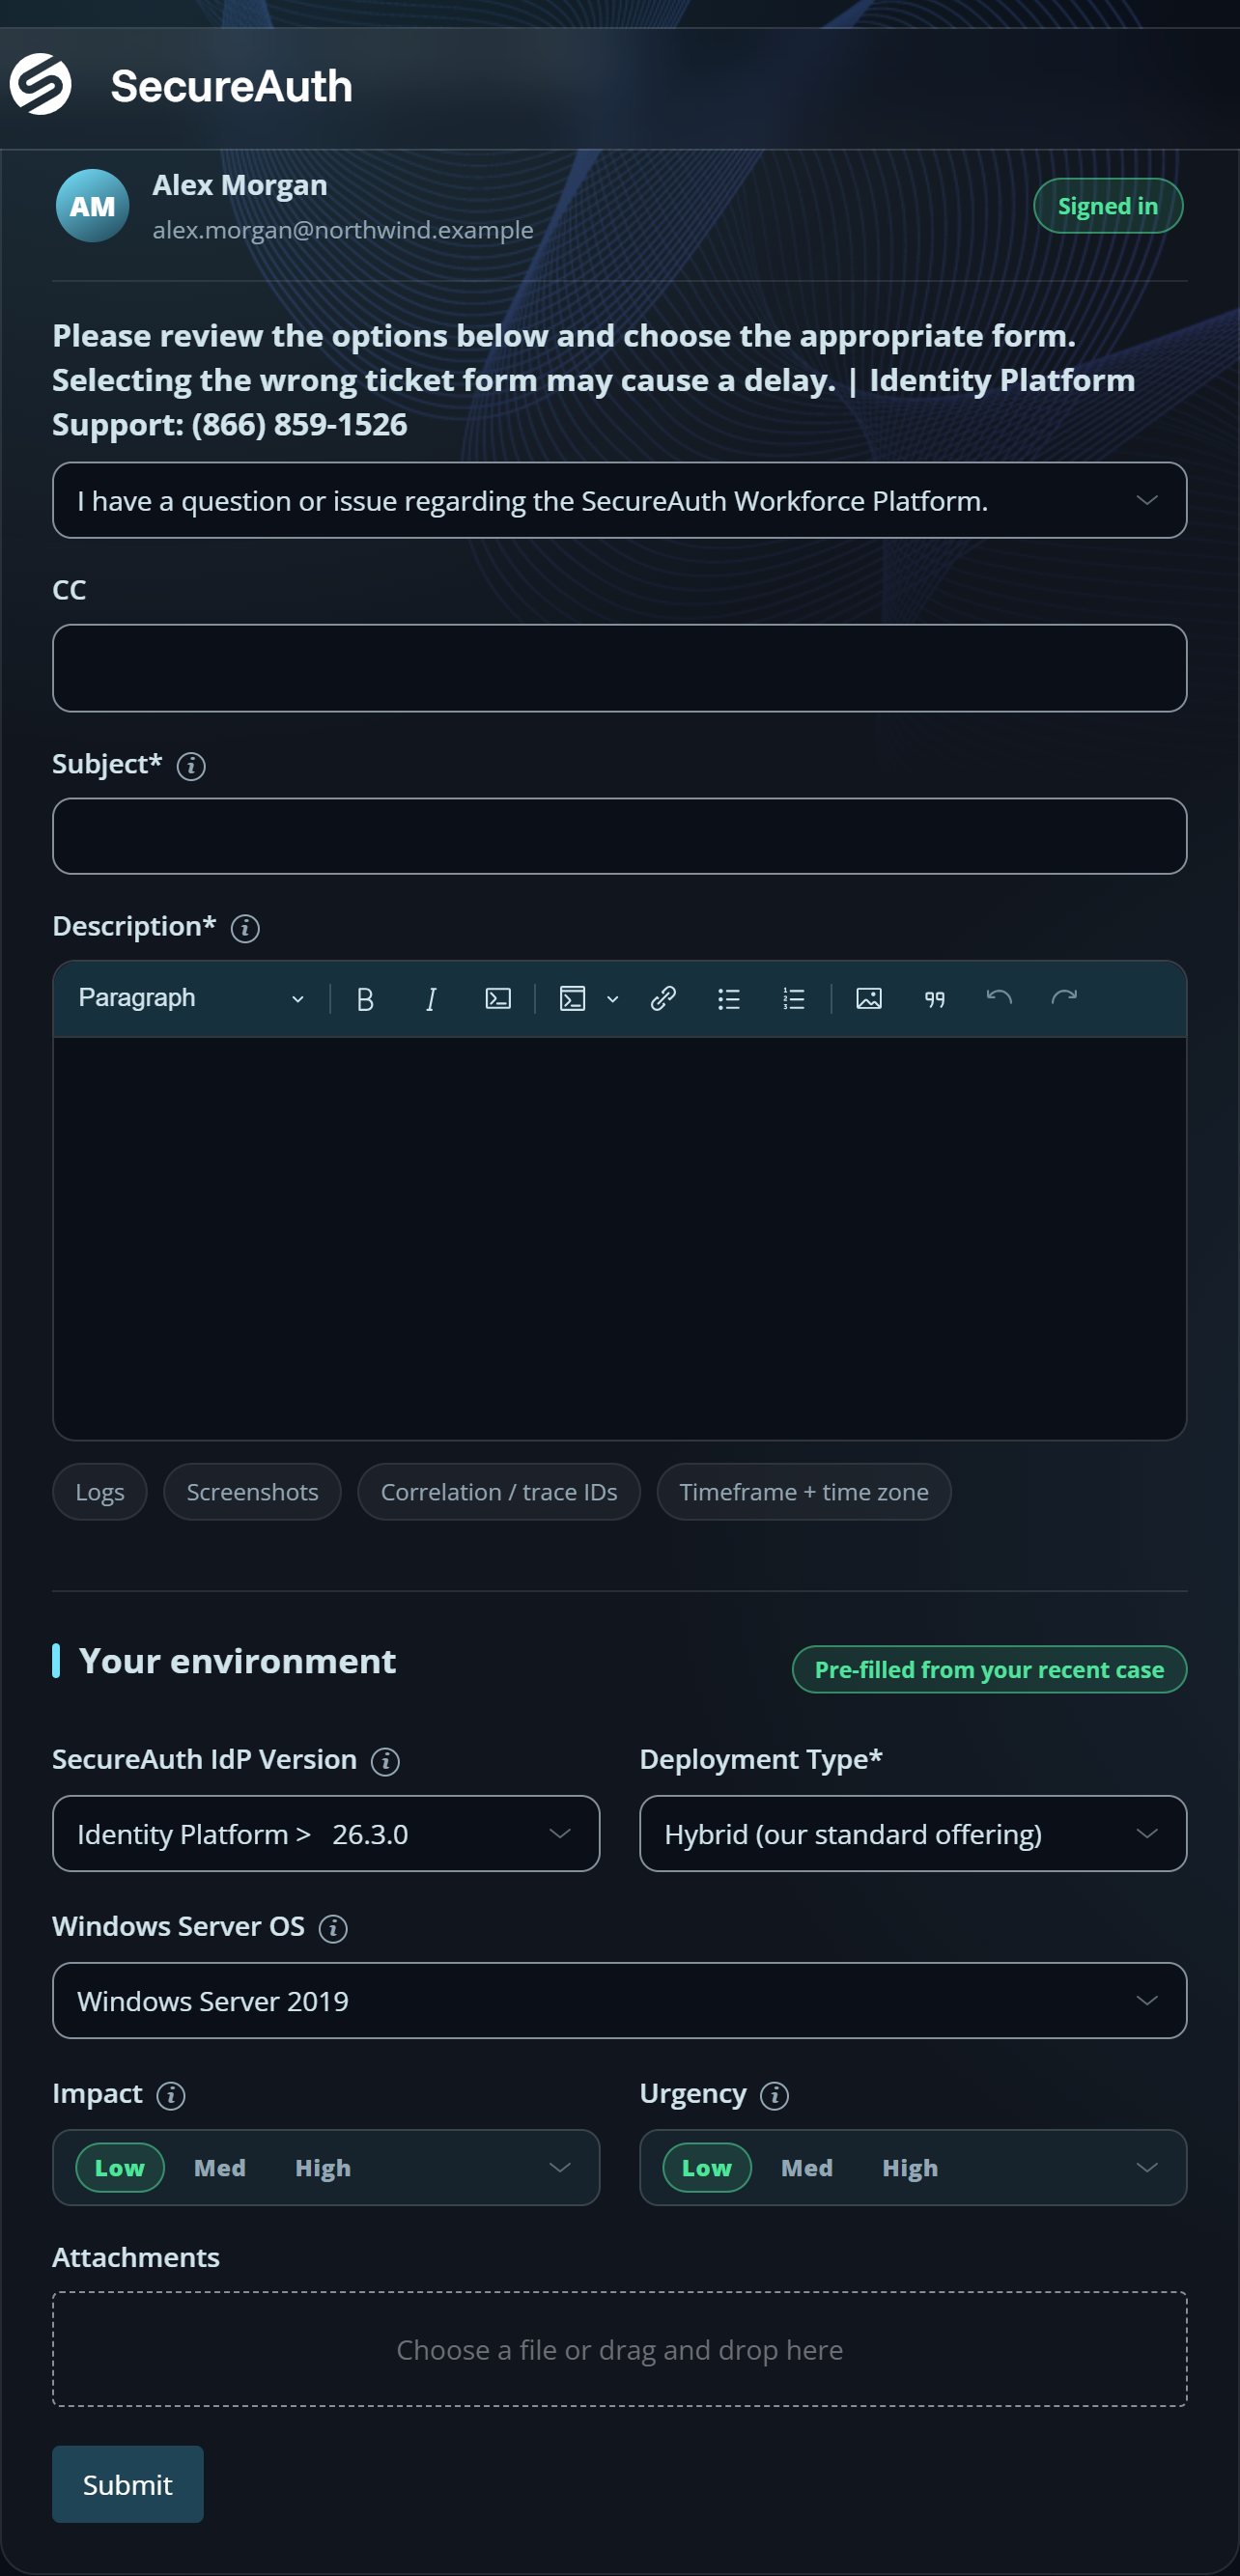Image resolution: width=1240 pixels, height=2576 pixels.
Task: Click the SecureAuth logo icon
Action: click(40, 85)
